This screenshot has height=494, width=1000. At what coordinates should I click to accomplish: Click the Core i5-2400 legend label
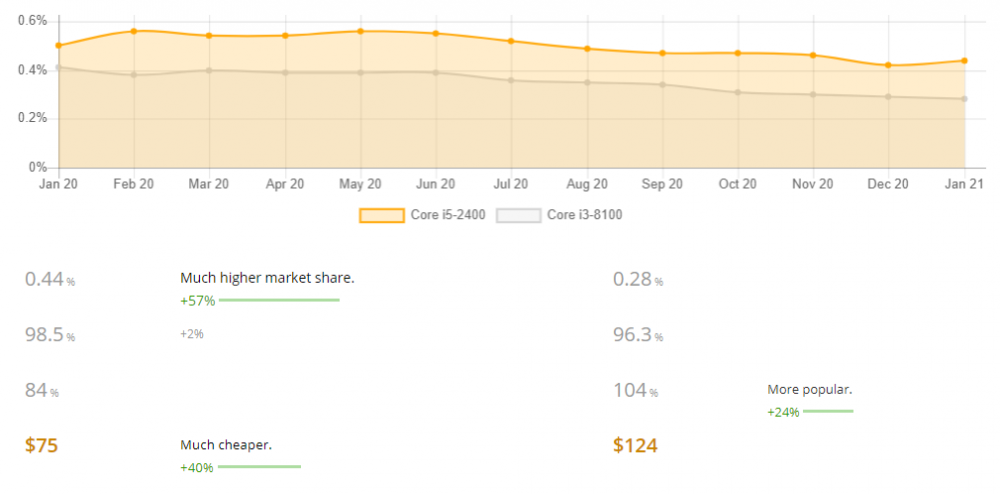448,215
